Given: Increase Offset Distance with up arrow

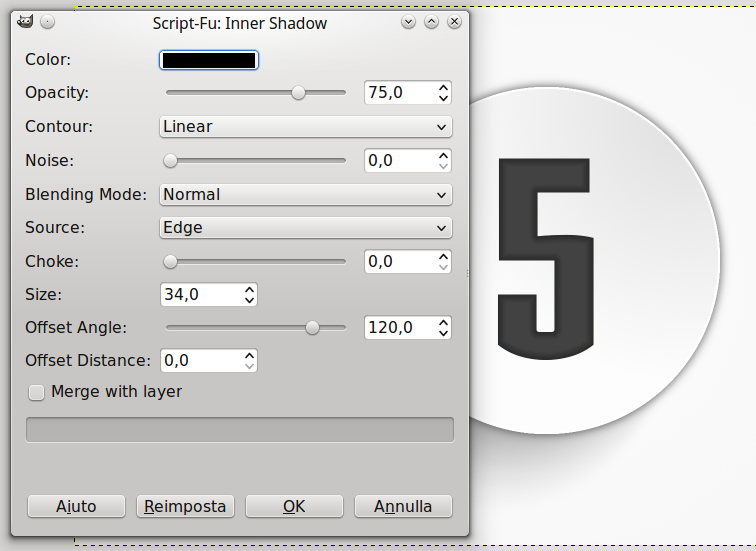Looking at the screenshot, I should tap(249, 355).
